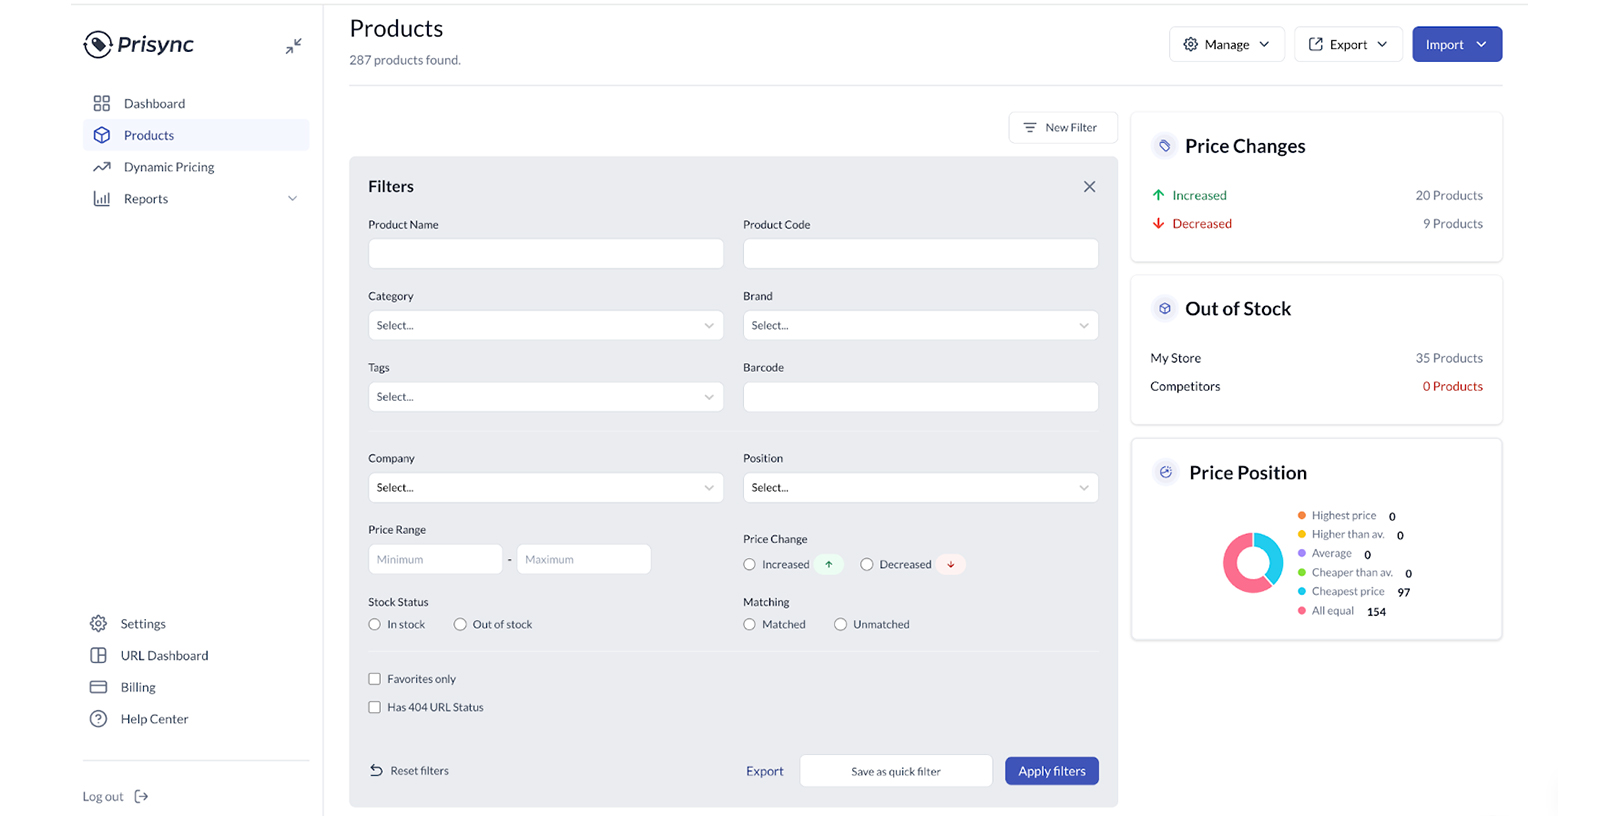Select the Increased price change radio button
The width and height of the screenshot is (1600, 816).
[x=750, y=565]
